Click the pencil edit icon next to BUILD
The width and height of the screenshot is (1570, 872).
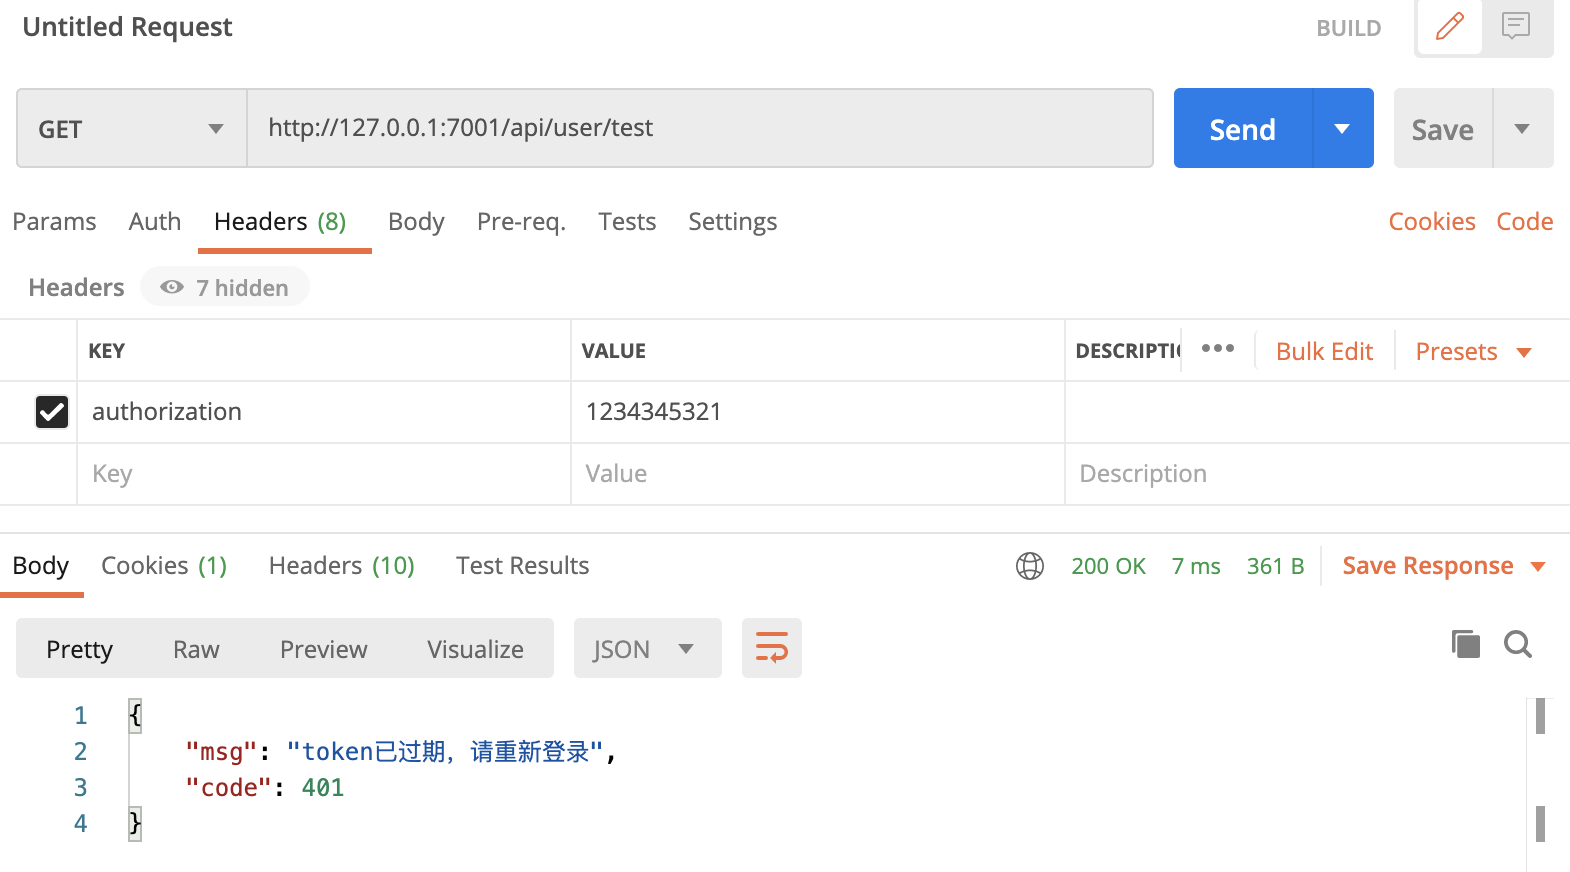(1449, 27)
